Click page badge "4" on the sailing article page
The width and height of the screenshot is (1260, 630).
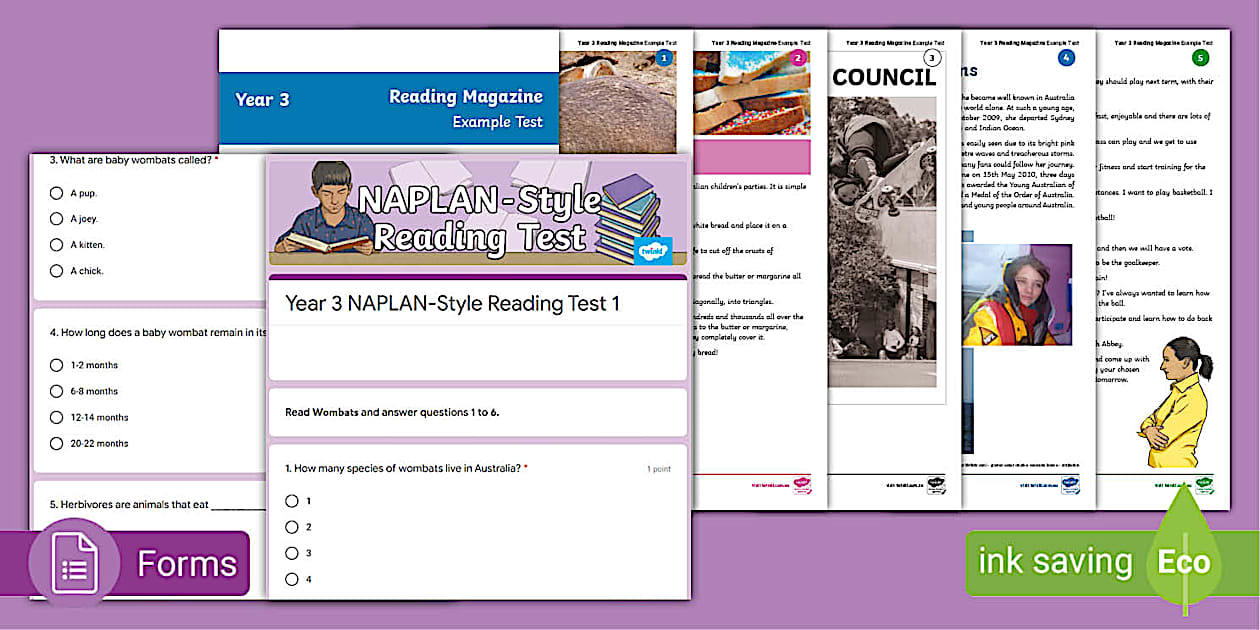1067,59
